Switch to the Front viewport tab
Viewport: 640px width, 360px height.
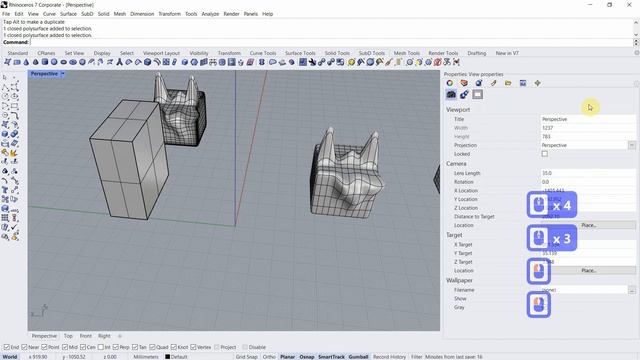pyautogui.click(x=86, y=336)
